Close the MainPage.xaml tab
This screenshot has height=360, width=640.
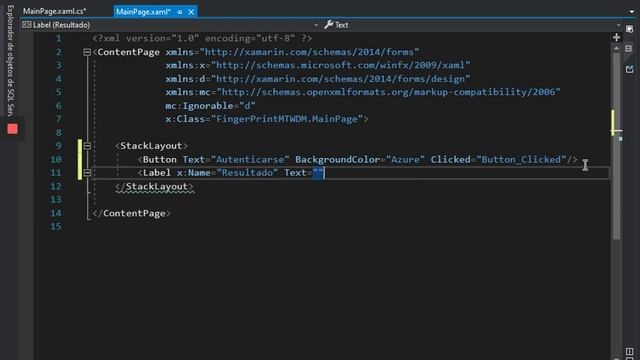[x=191, y=12]
